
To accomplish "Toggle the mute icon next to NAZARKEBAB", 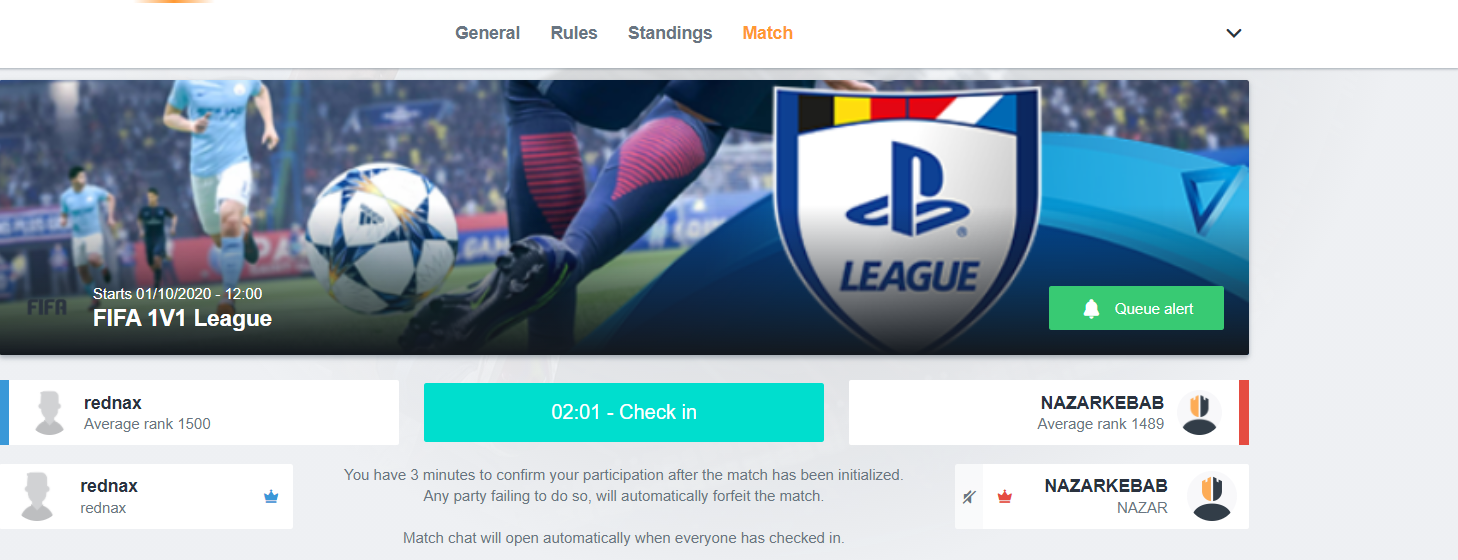I will click(x=969, y=497).
